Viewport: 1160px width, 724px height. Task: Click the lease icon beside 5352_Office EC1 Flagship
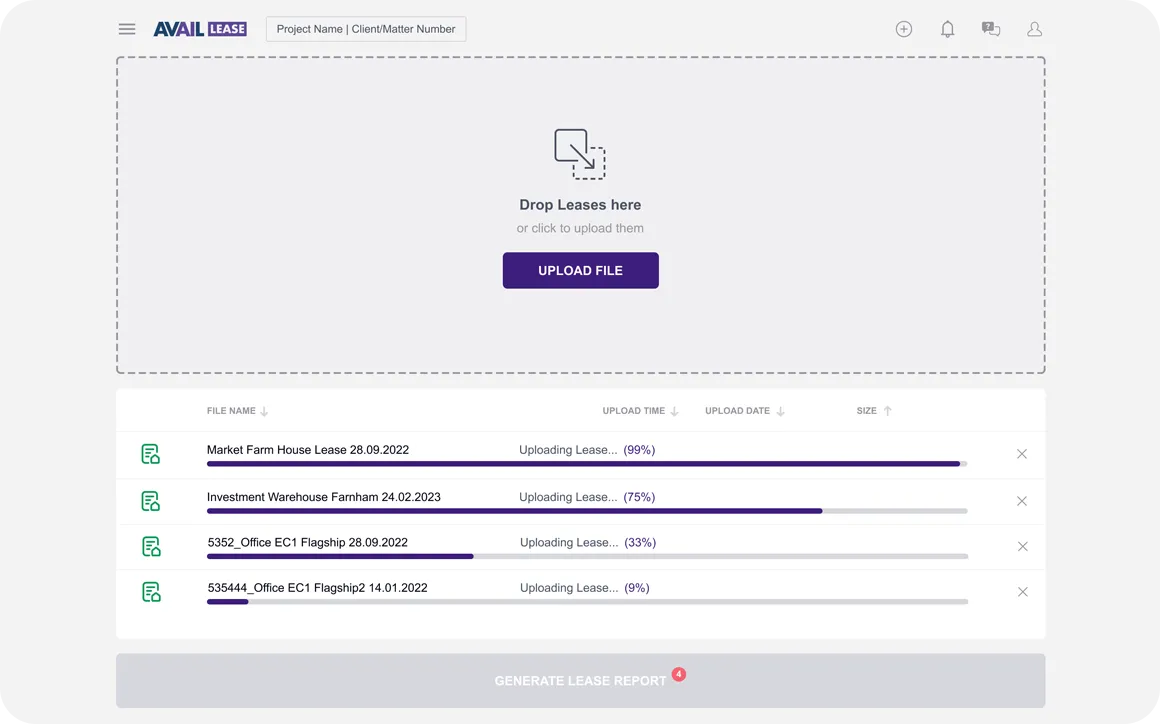click(150, 546)
